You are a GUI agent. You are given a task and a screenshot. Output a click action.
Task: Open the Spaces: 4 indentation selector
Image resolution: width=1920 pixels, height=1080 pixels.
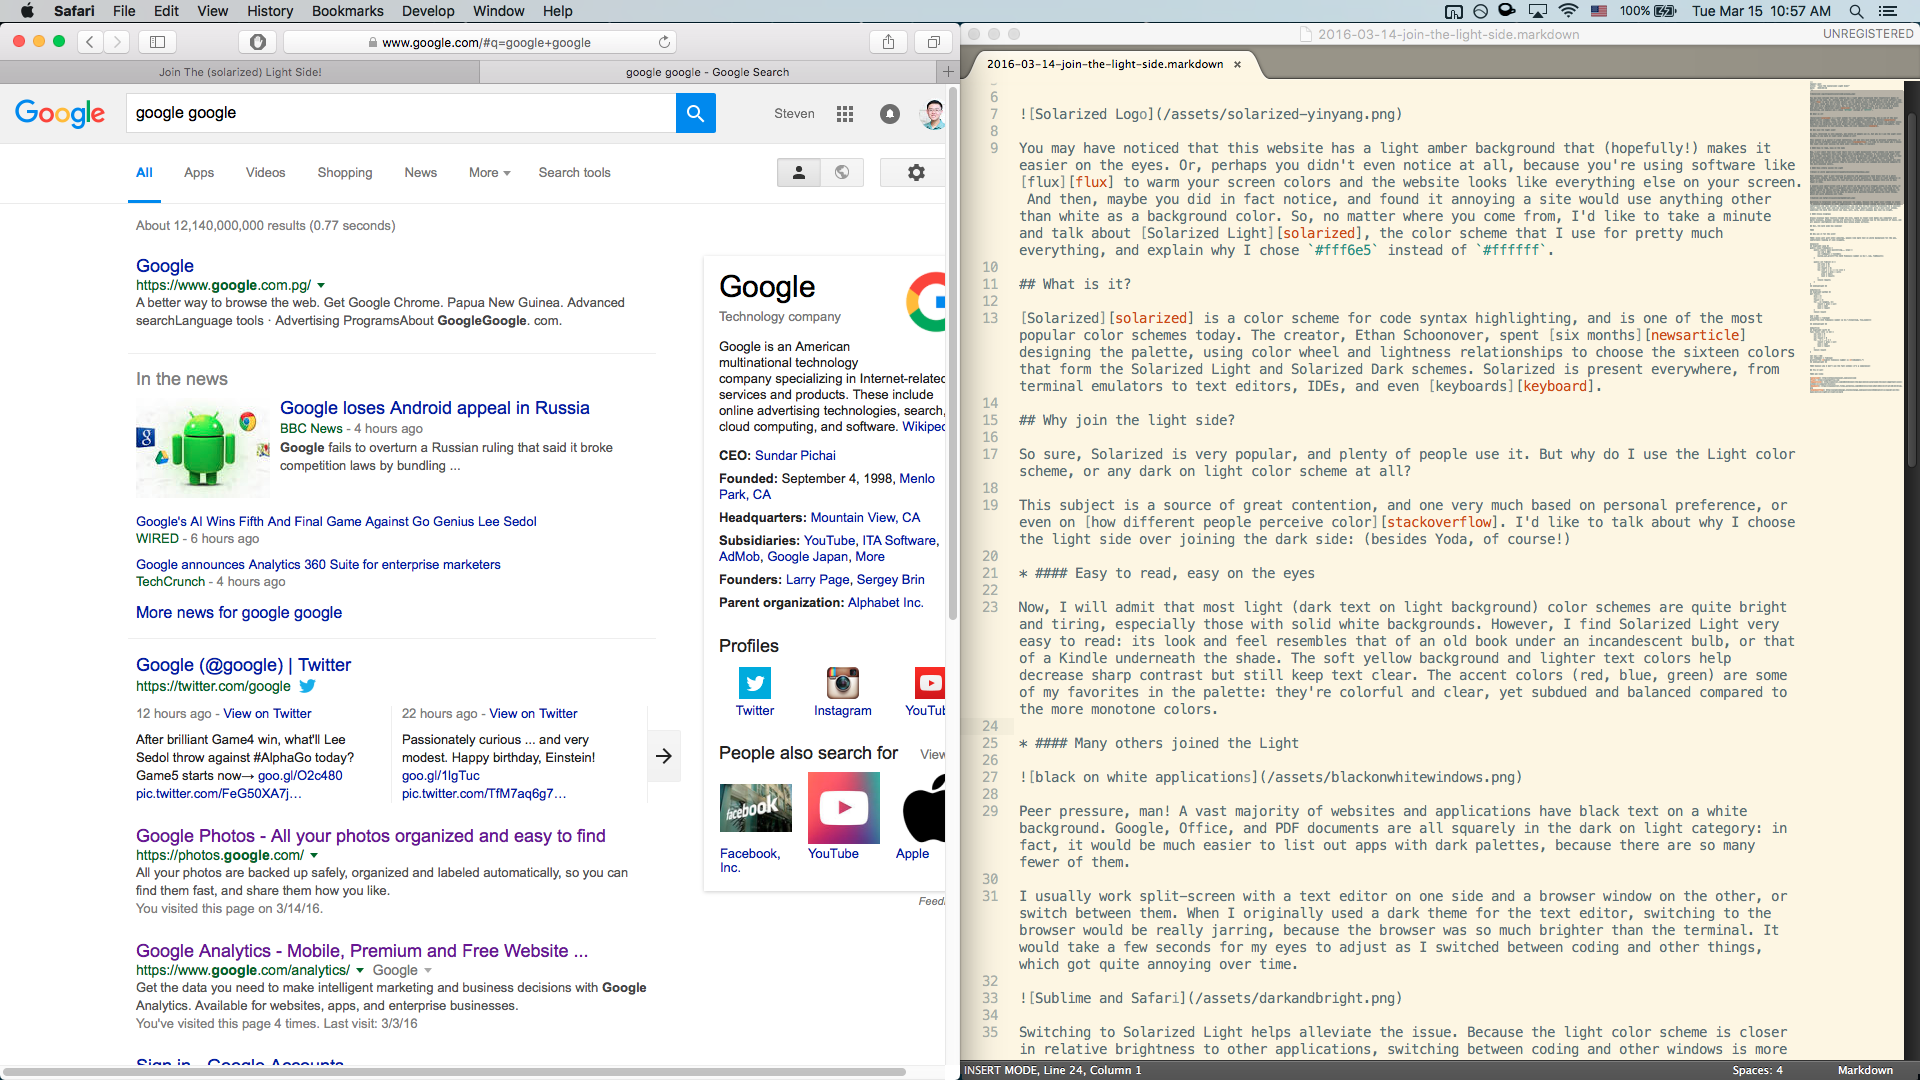pyautogui.click(x=1757, y=1070)
